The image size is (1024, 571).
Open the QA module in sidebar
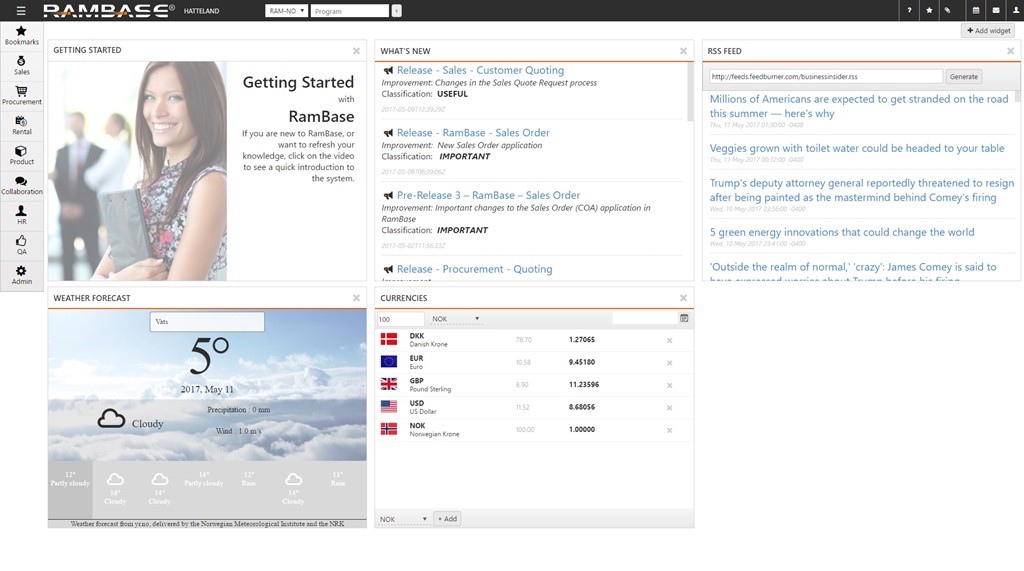pos(22,245)
